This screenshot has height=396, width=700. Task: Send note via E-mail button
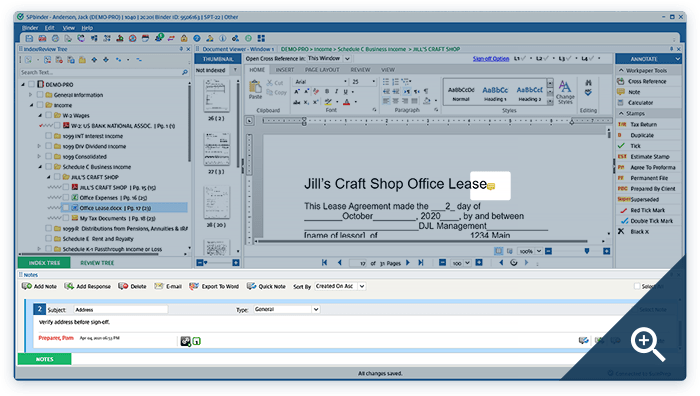[x=168, y=286]
